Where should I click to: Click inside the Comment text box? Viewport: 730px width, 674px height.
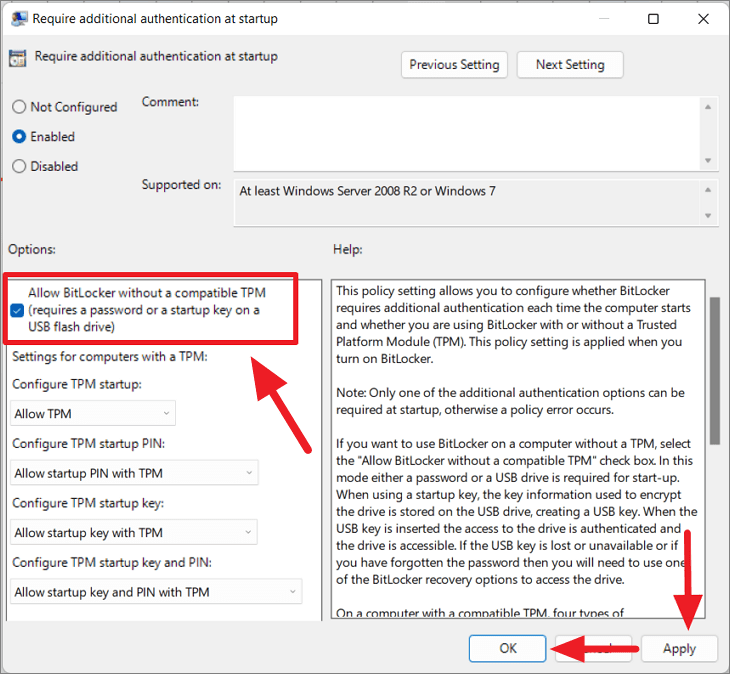point(466,134)
